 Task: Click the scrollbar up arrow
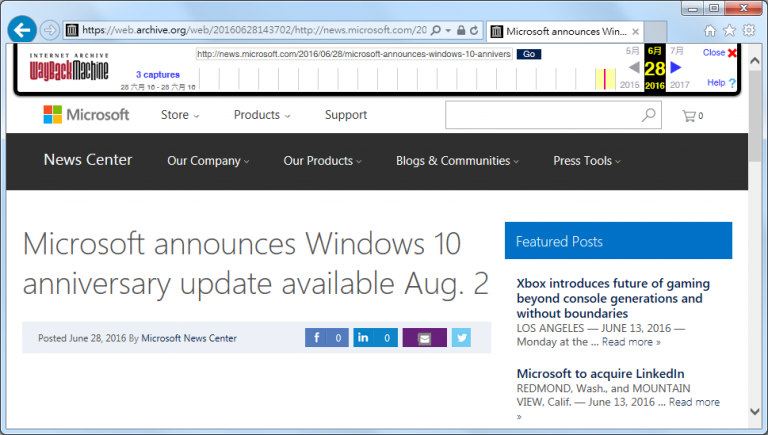coord(755,61)
